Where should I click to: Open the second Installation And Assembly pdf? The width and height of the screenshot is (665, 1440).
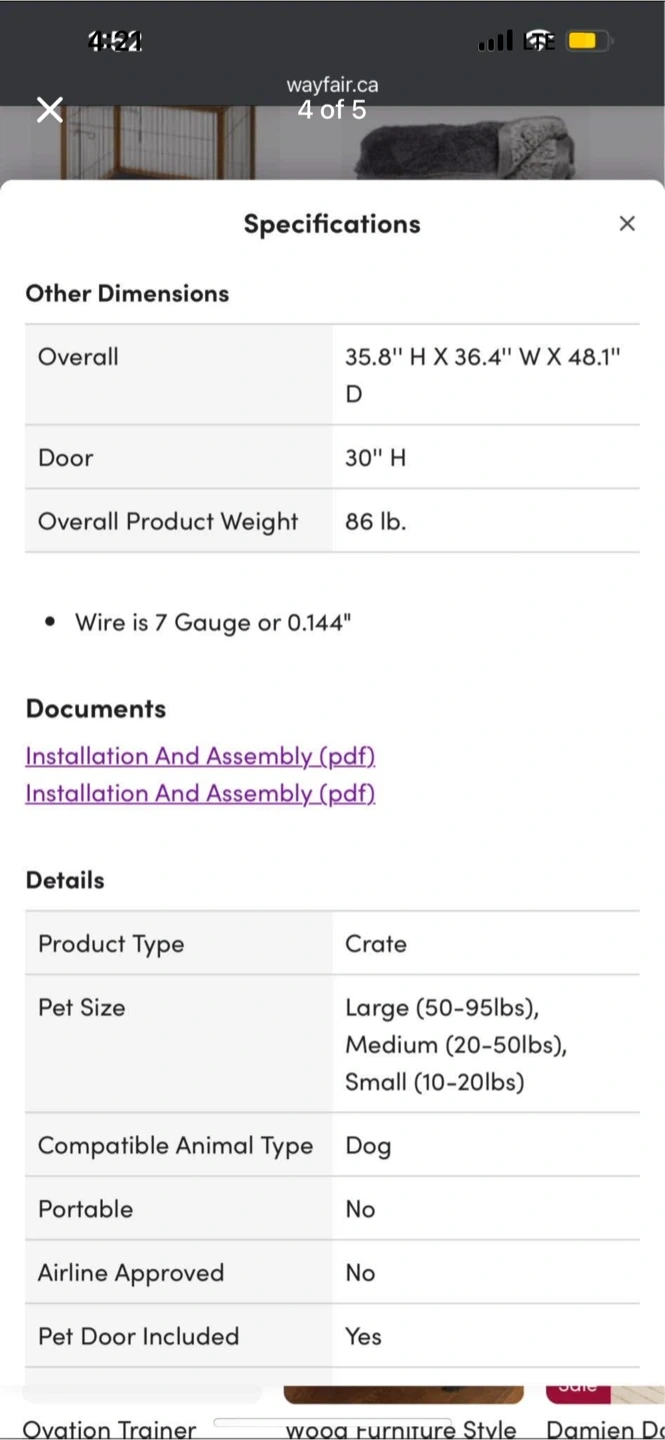200,793
